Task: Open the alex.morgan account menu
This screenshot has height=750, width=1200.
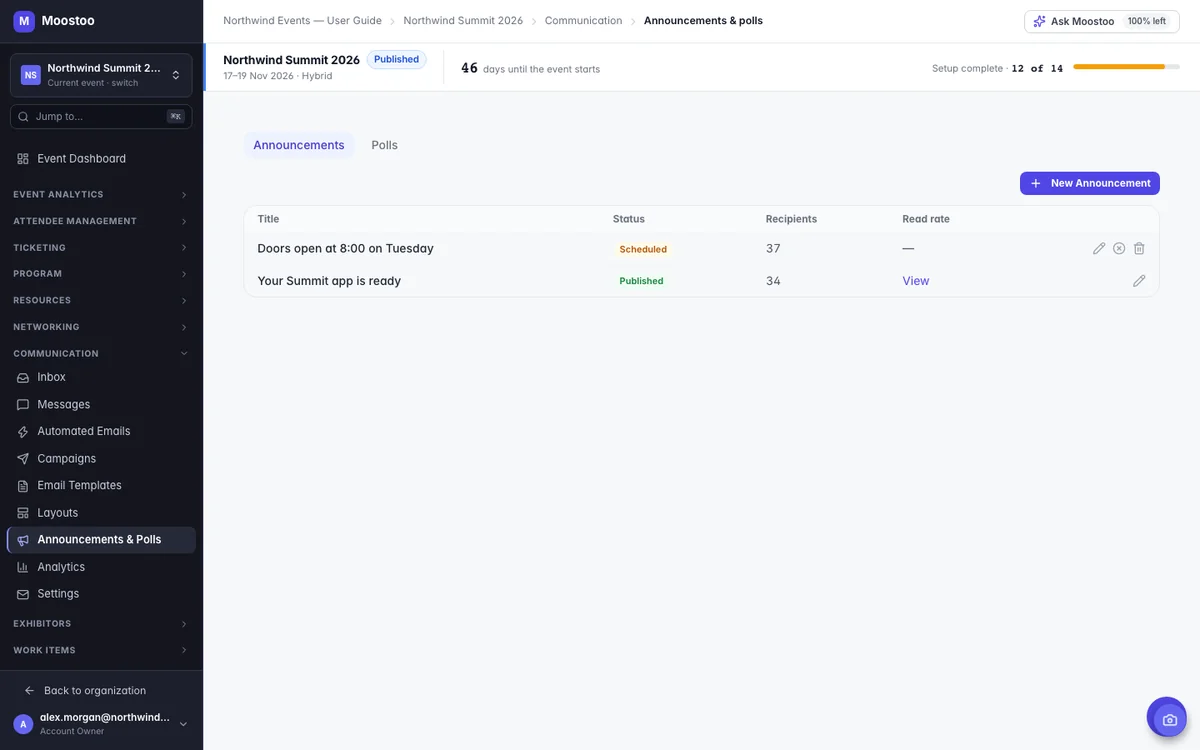Action: point(101,724)
